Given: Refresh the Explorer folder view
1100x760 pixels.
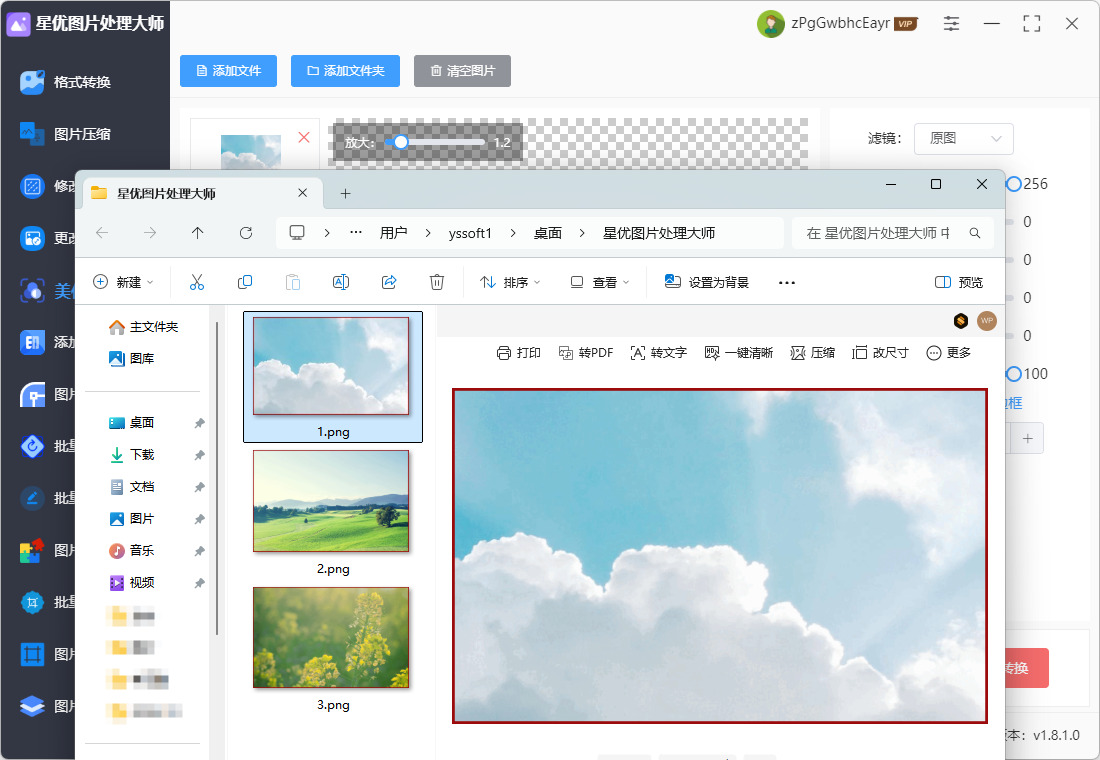Looking at the screenshot, I should (246, 233).
